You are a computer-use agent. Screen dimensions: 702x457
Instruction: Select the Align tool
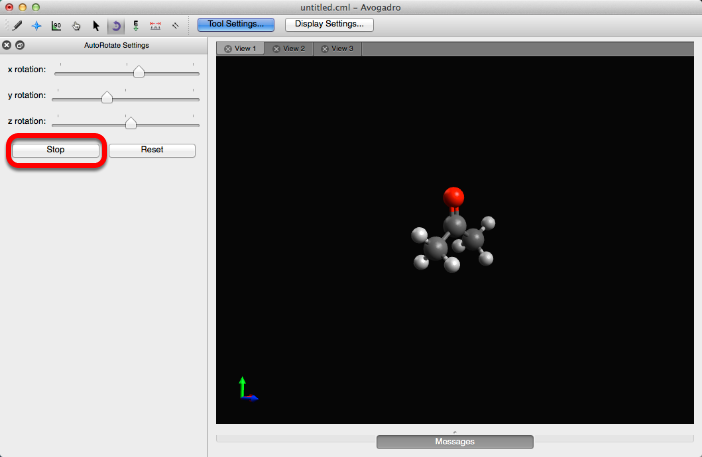click(175, 25)
